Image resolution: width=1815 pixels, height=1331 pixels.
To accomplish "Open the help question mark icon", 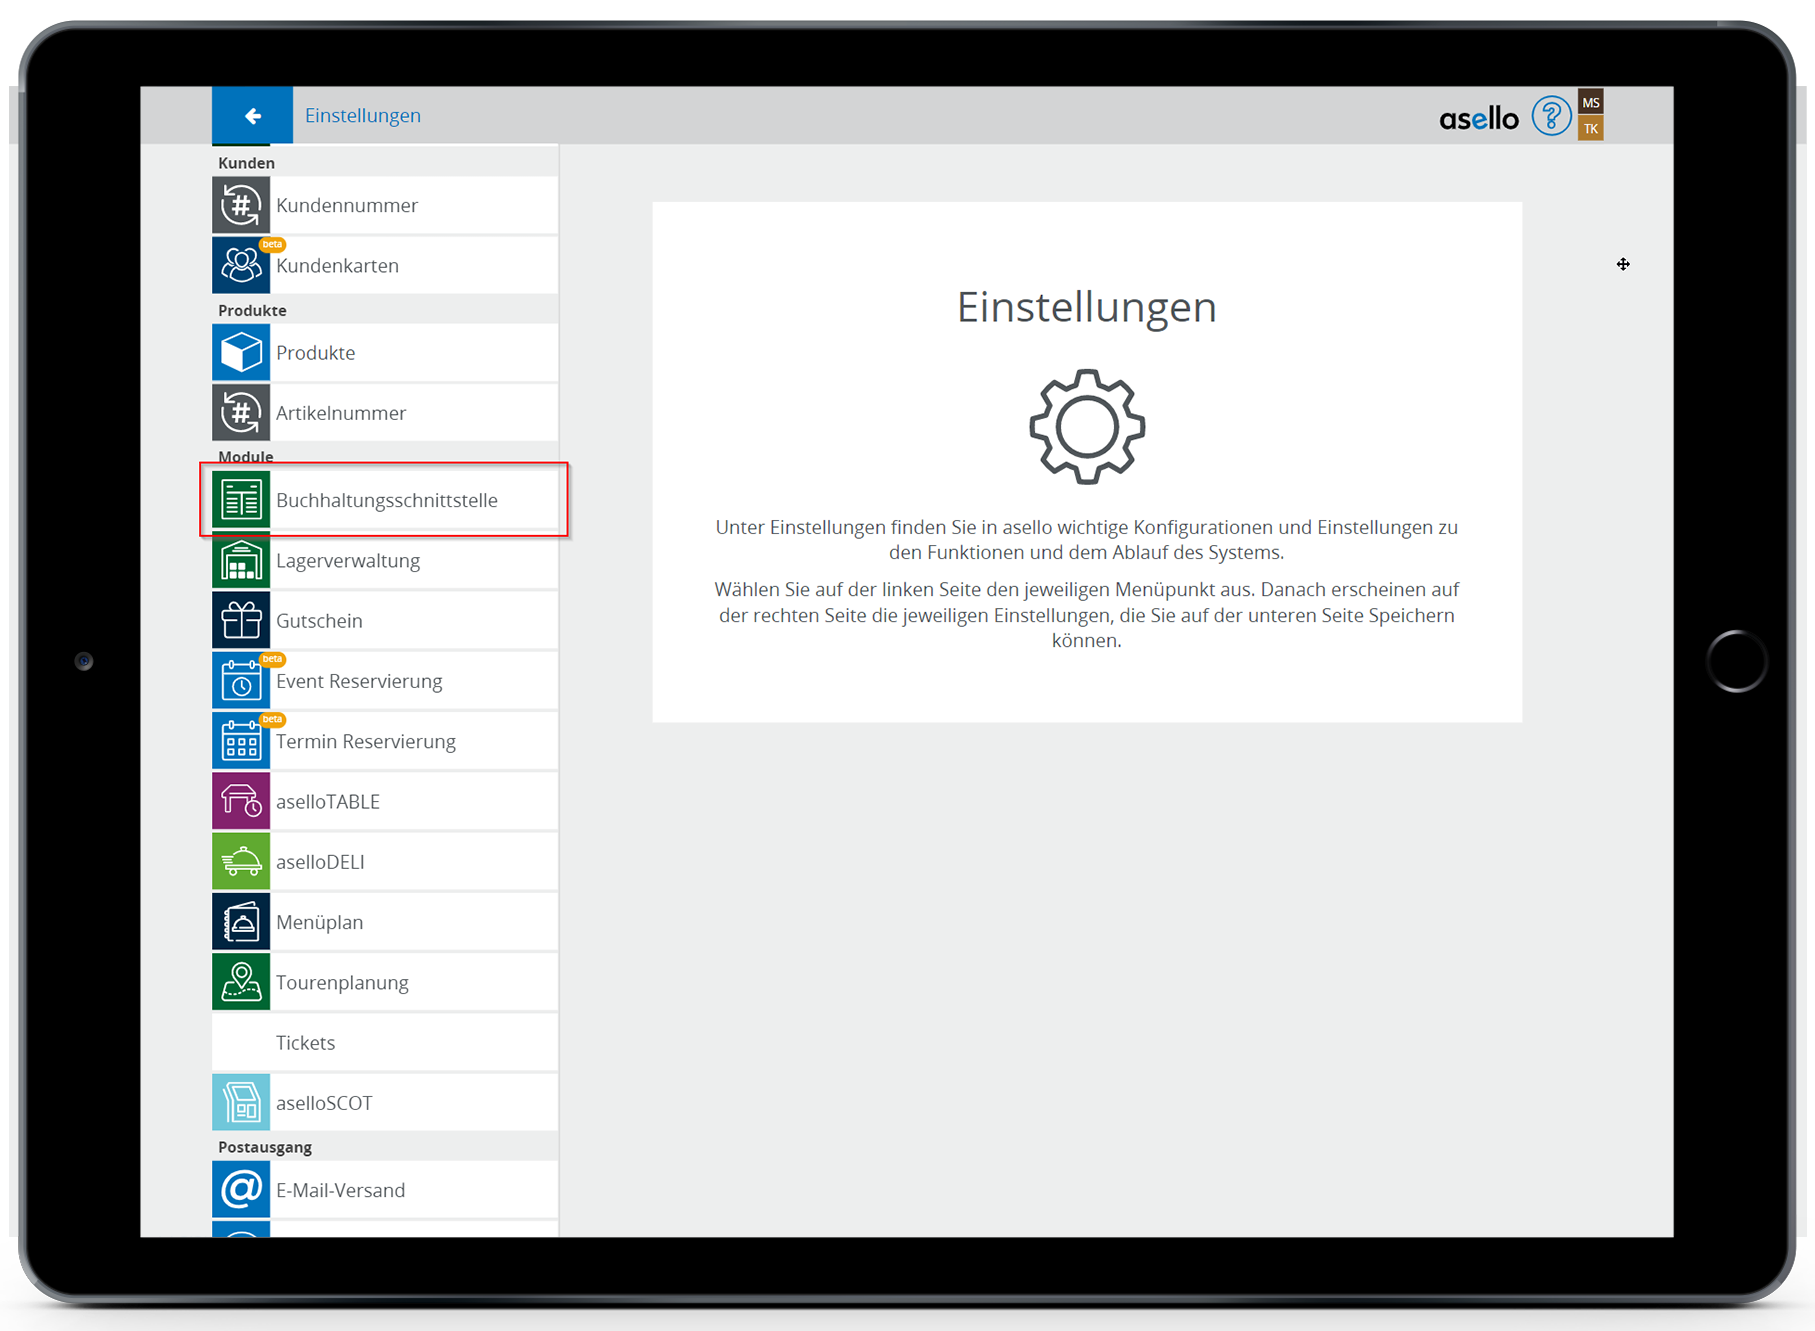I will point(1550,117).
